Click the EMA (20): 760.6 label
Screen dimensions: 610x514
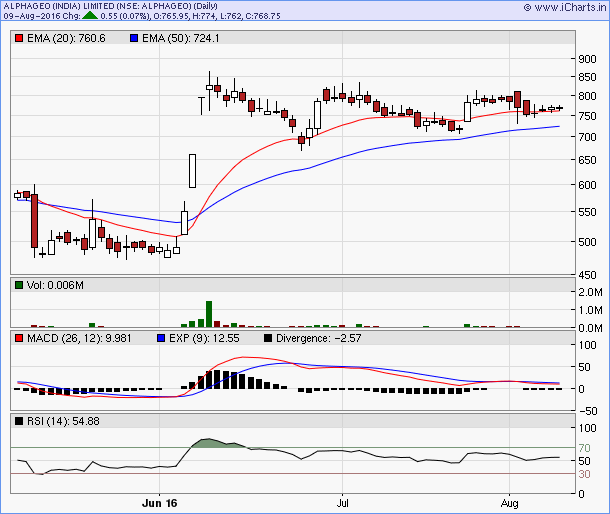(66, 38)
